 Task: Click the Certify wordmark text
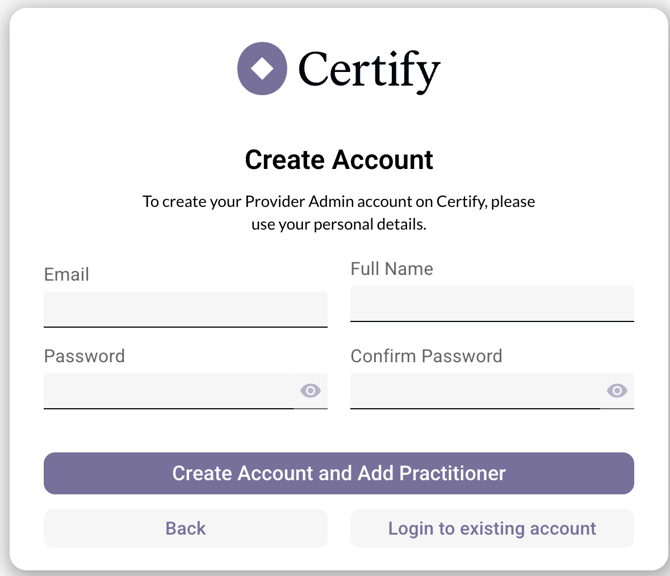(369, 69)
